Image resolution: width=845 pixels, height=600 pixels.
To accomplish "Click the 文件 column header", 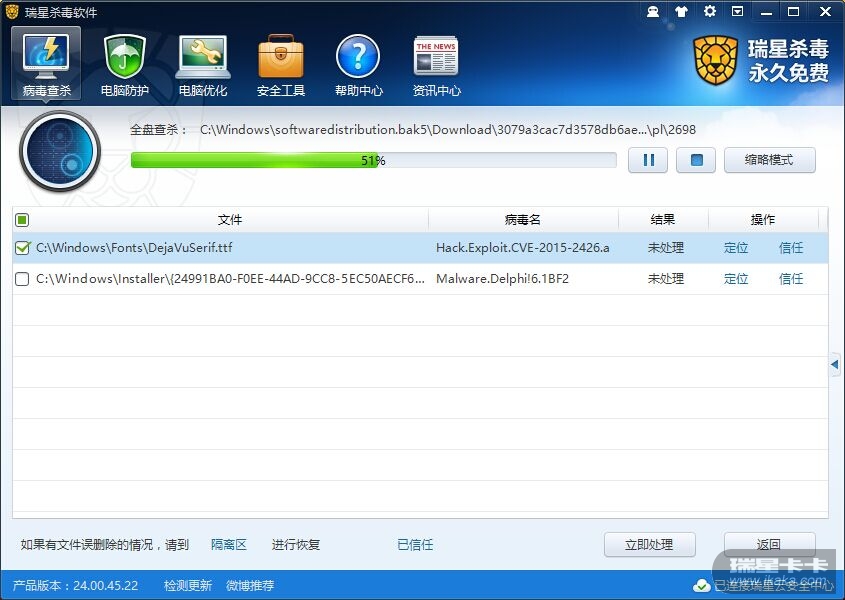I will (x=230, y=219).
